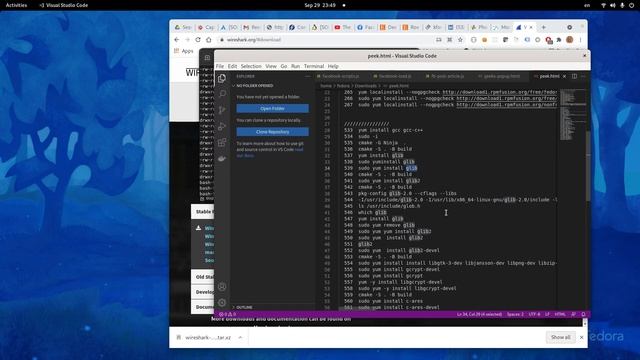This screenshot has width=640, height=360.
Task: Open the Run menu
Action: [295, 66]
